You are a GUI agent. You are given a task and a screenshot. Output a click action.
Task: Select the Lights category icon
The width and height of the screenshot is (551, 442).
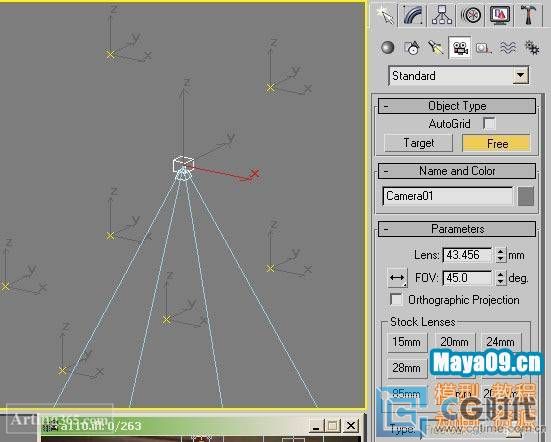[436, 48]
